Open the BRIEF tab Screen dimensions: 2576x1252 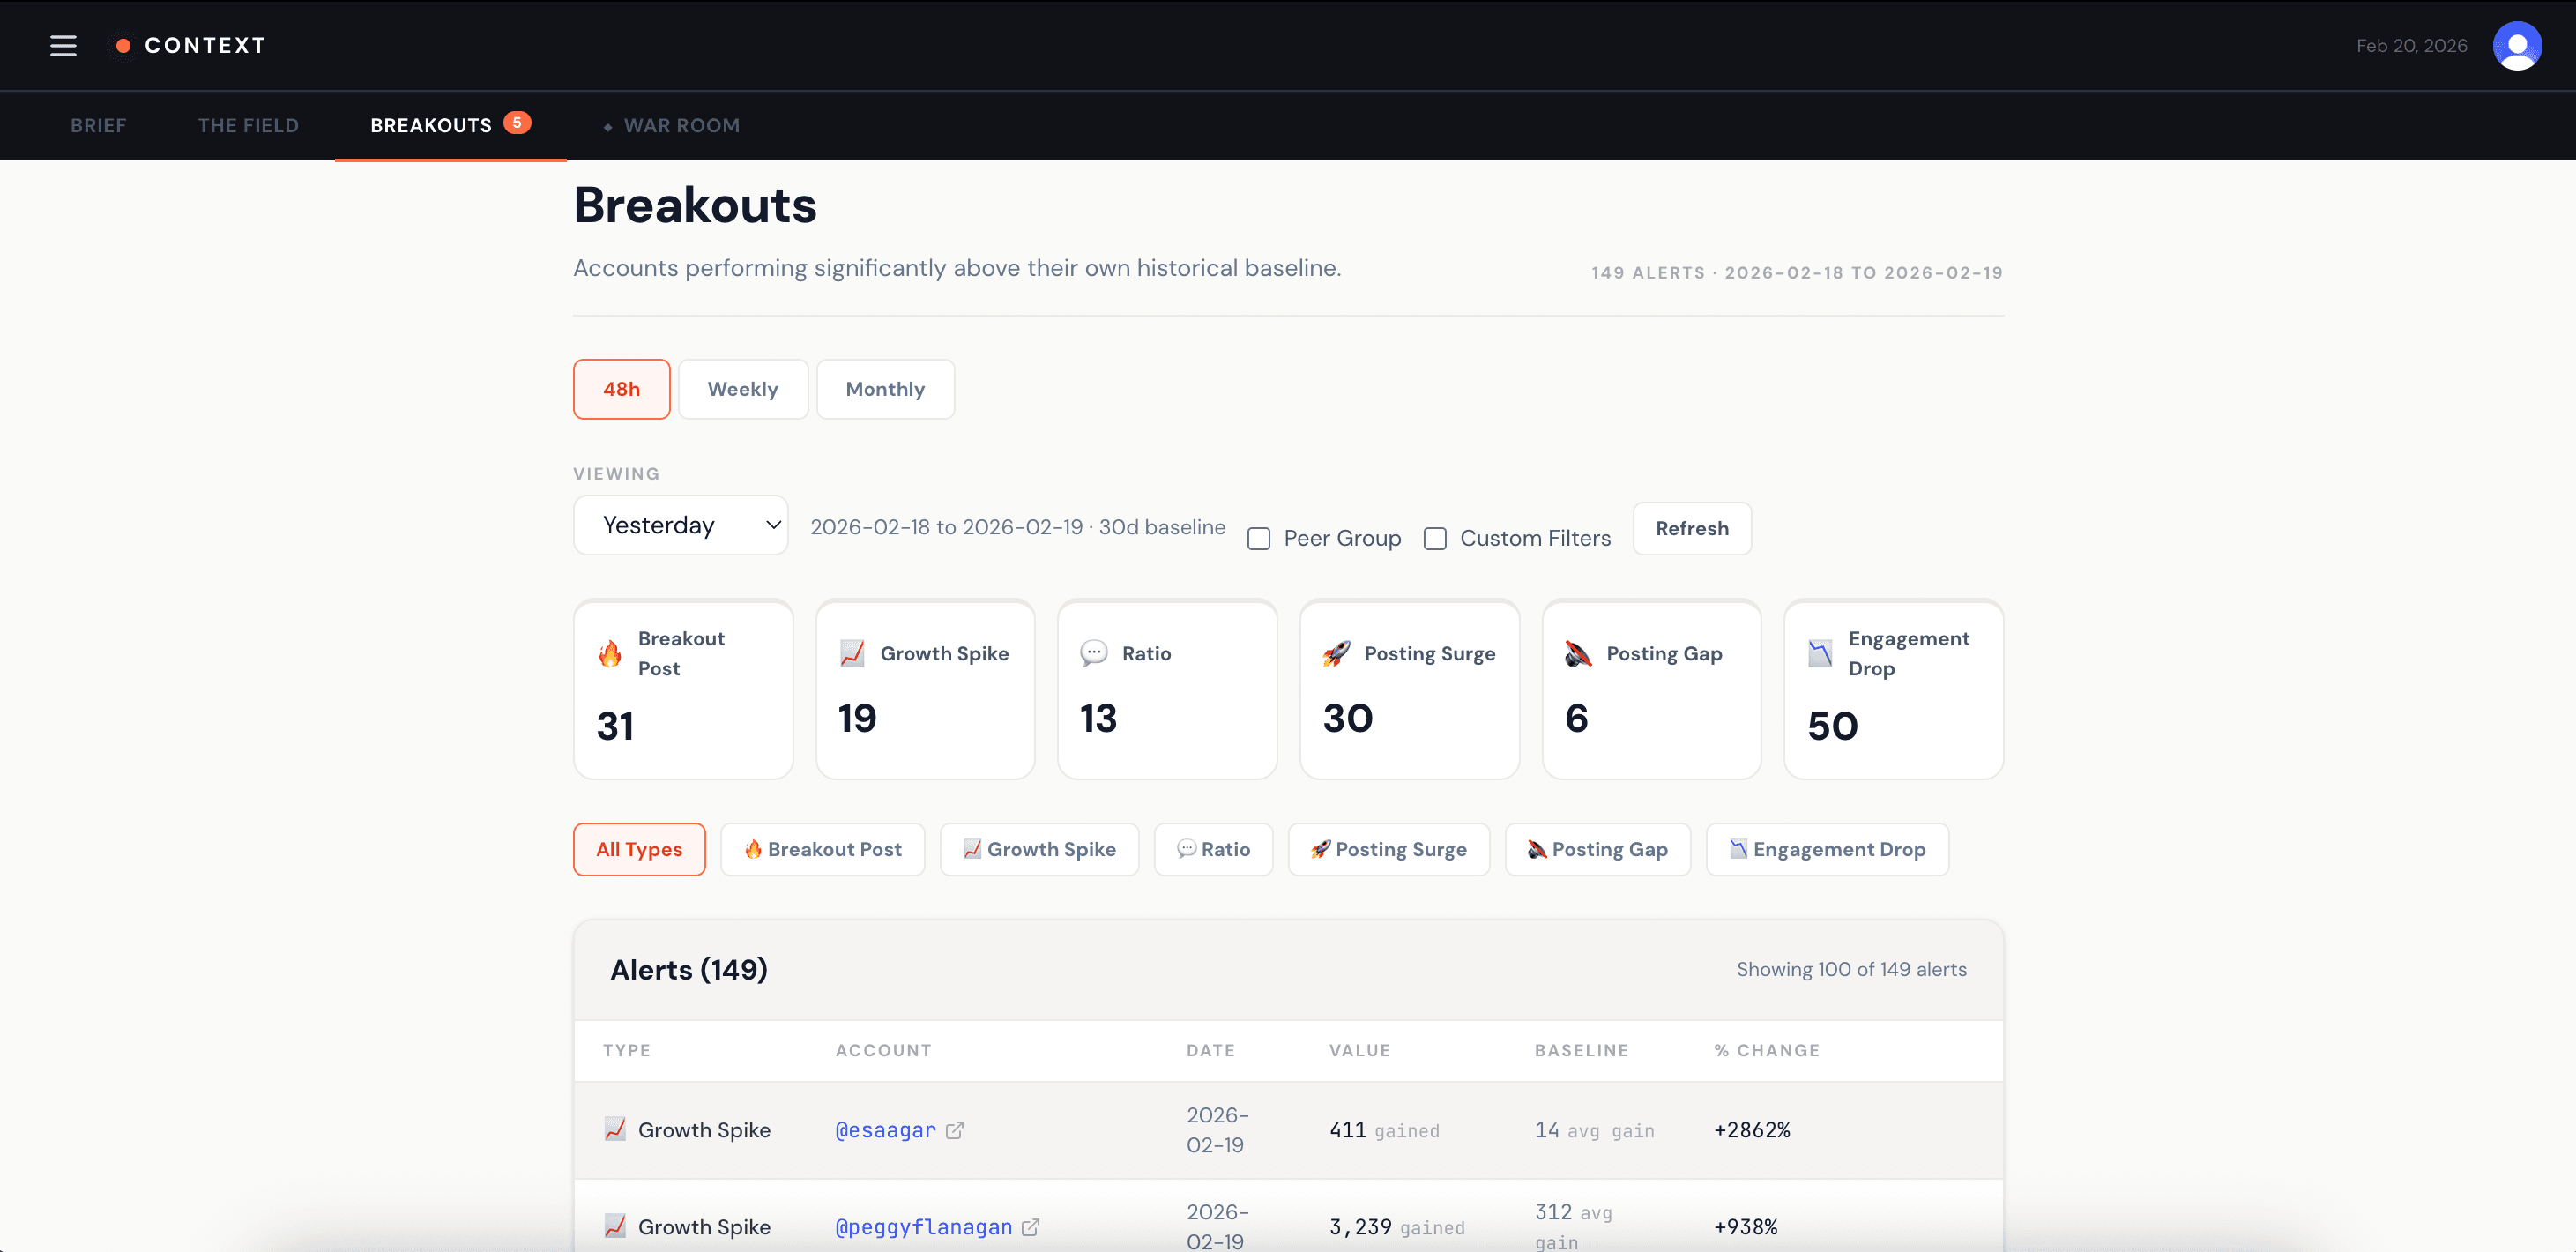(x=97, y=125)
